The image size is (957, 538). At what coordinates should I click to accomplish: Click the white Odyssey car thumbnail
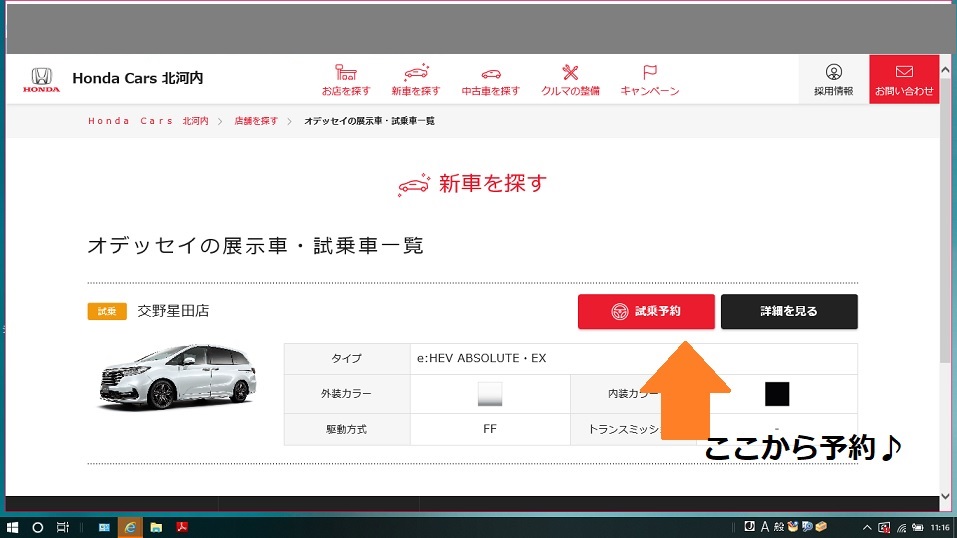(177, 376)
